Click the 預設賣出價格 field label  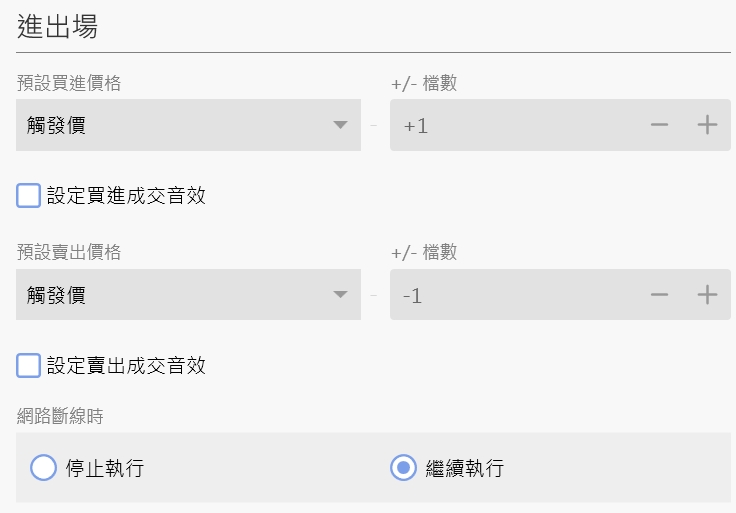click(x=69, y=253)
